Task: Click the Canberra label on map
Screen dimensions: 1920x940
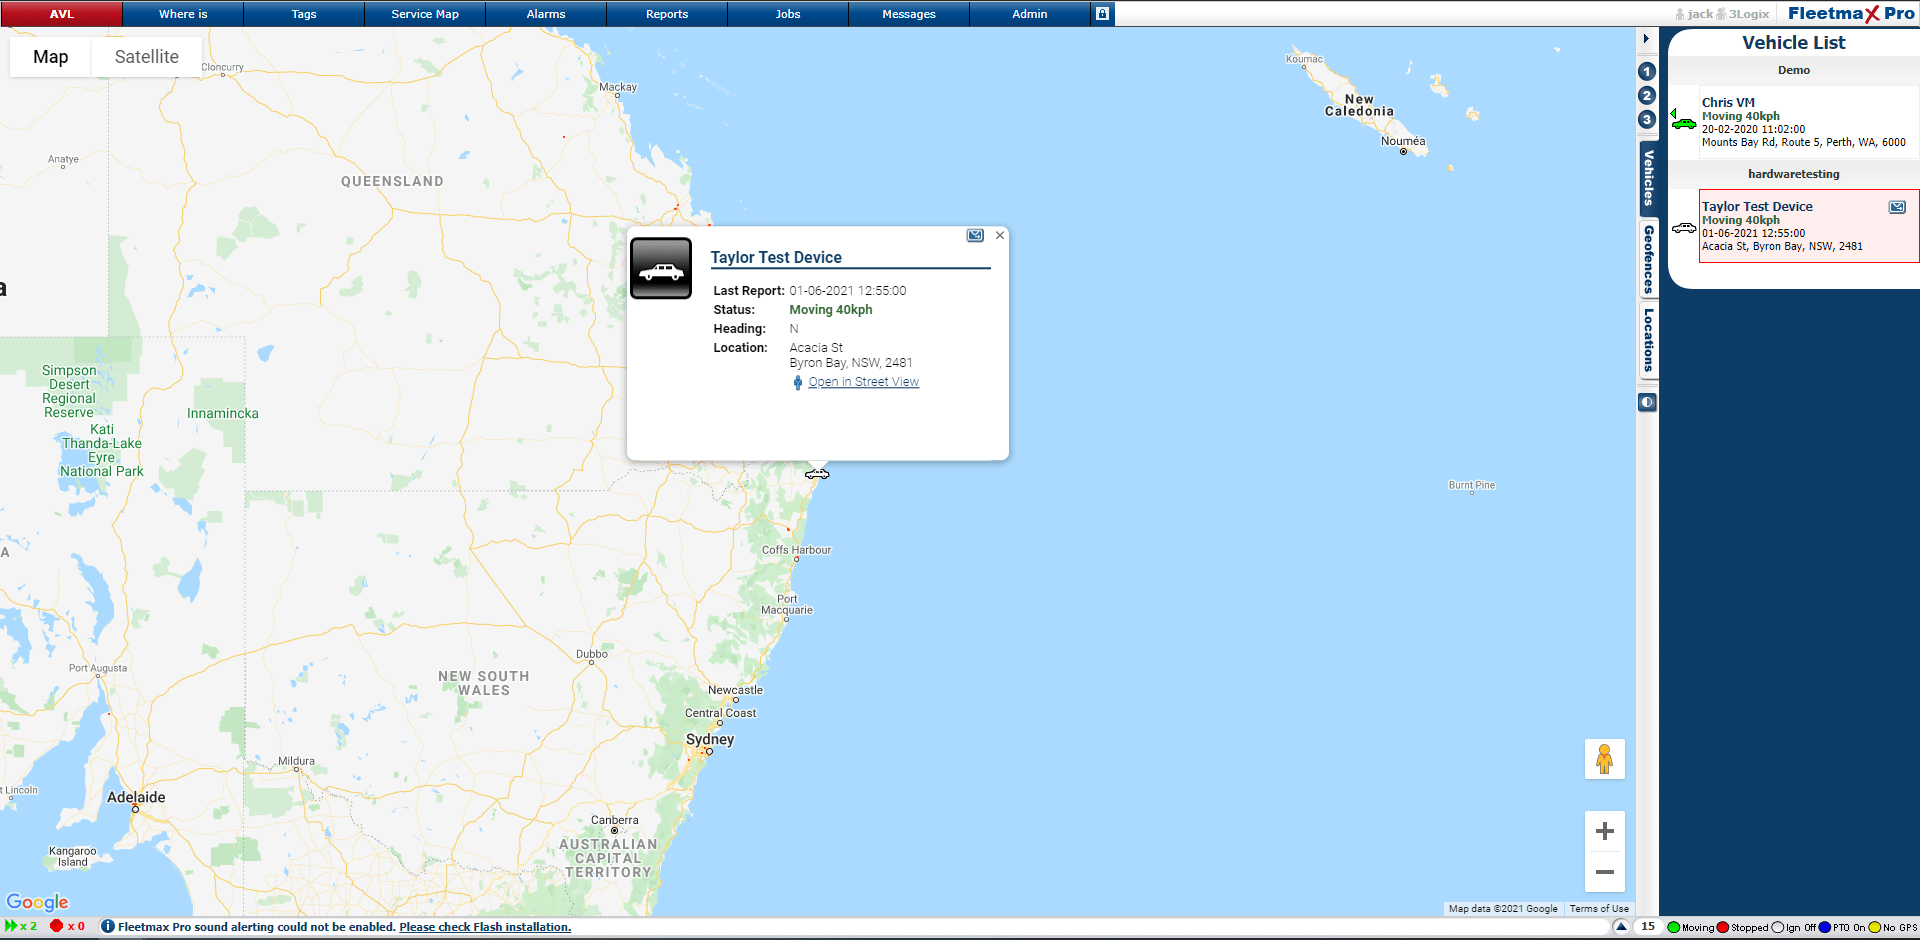Action: (x=614, y=820)
